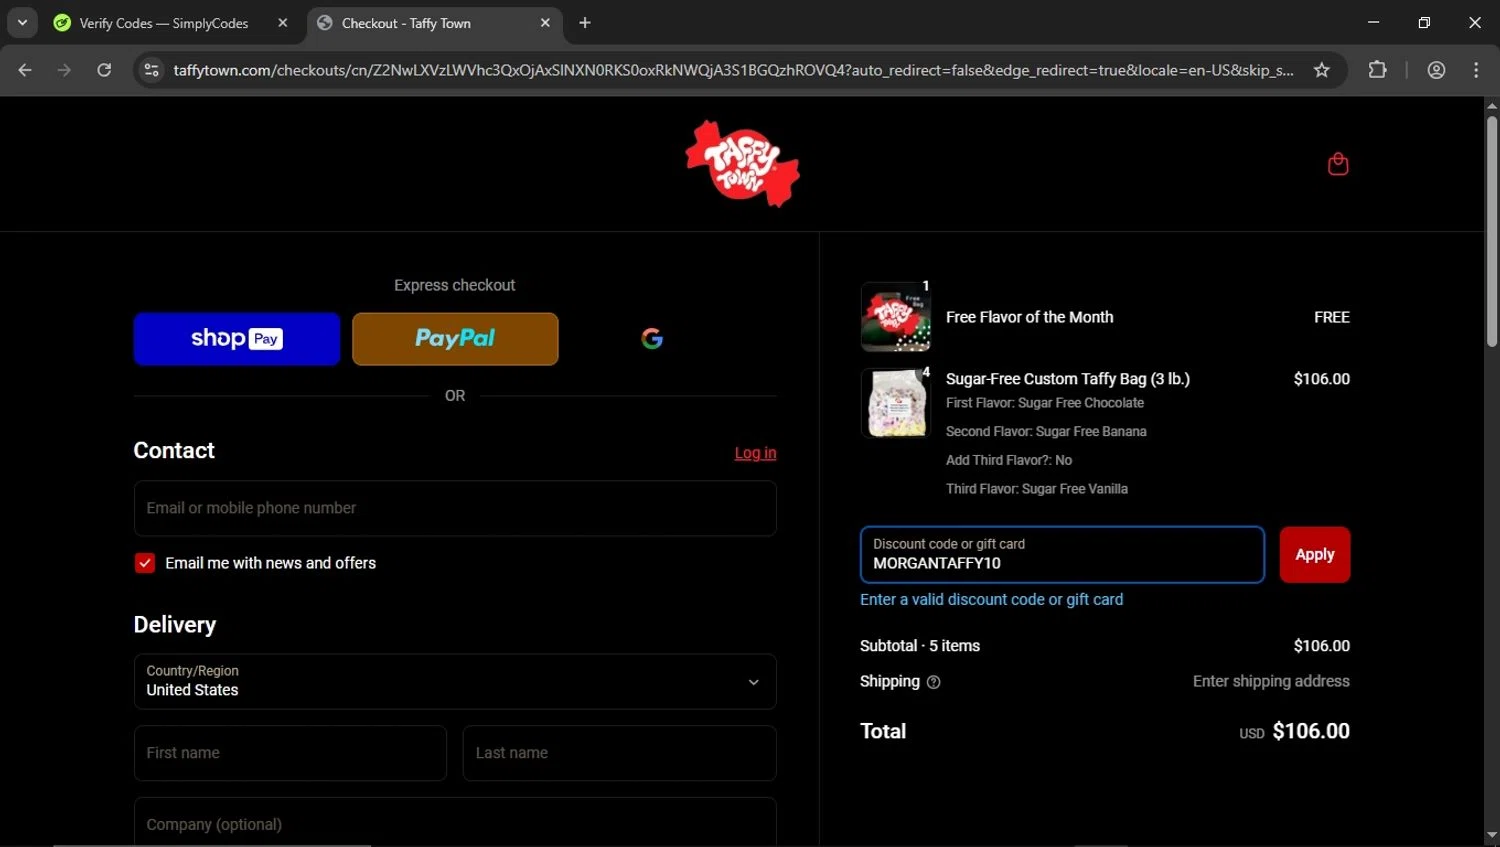Open the Chrome profile icon
Screen dimensions: 1500x847
tap(1436, 70)
